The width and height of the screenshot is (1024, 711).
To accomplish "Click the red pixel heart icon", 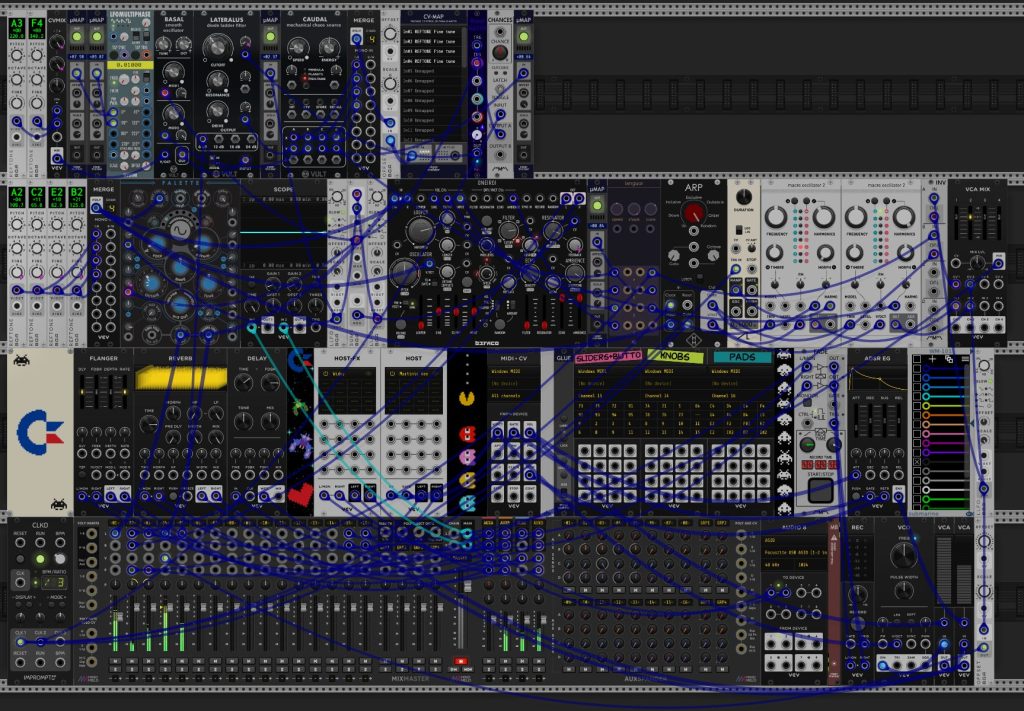I will (x=300, y=494).
